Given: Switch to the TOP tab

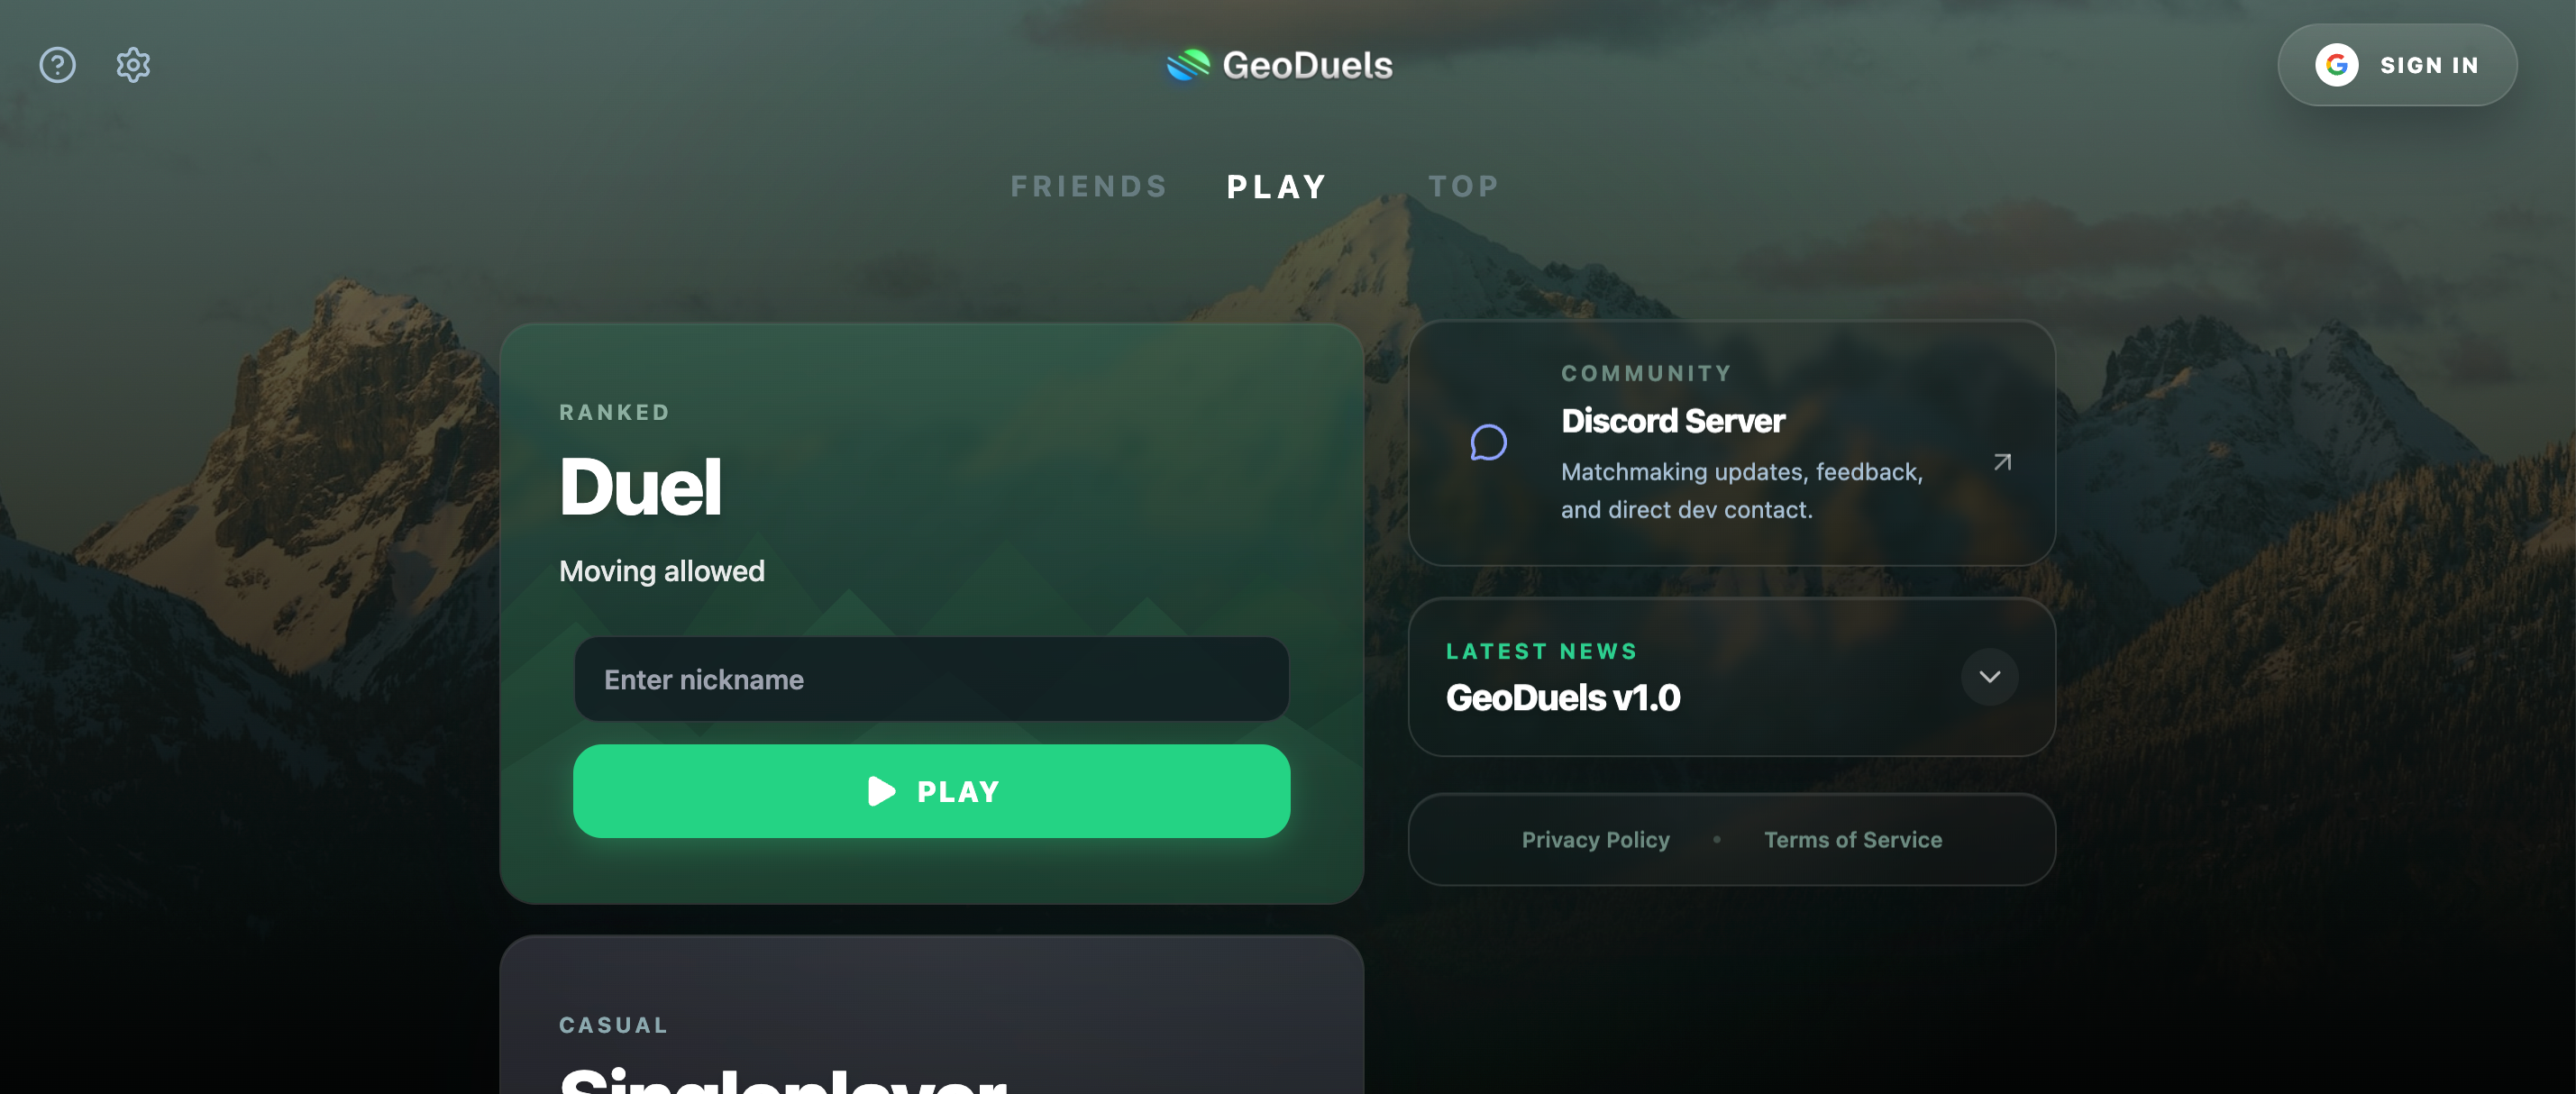Looking at the screenshot, I should pos(1463,186).
